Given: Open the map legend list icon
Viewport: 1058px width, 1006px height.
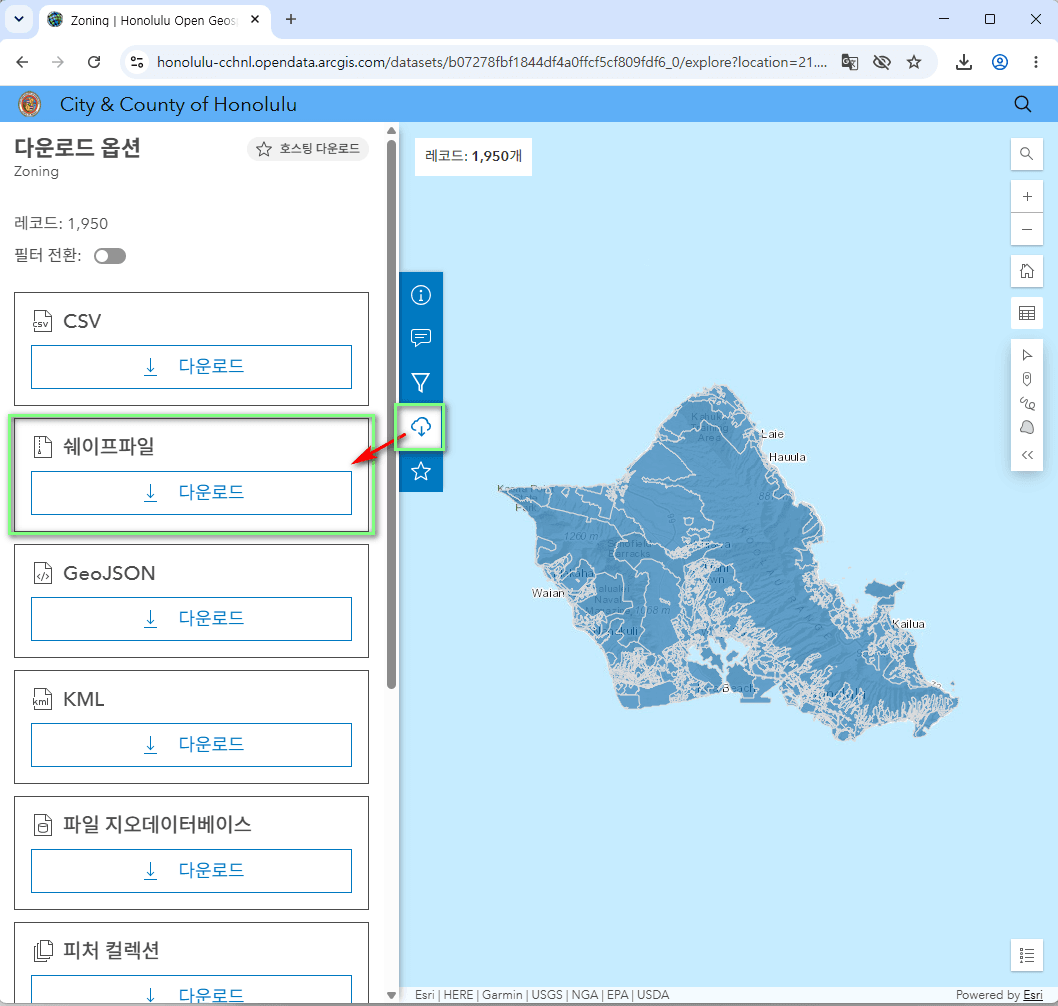Looking at the screenshot, I should pos(1026,955).
